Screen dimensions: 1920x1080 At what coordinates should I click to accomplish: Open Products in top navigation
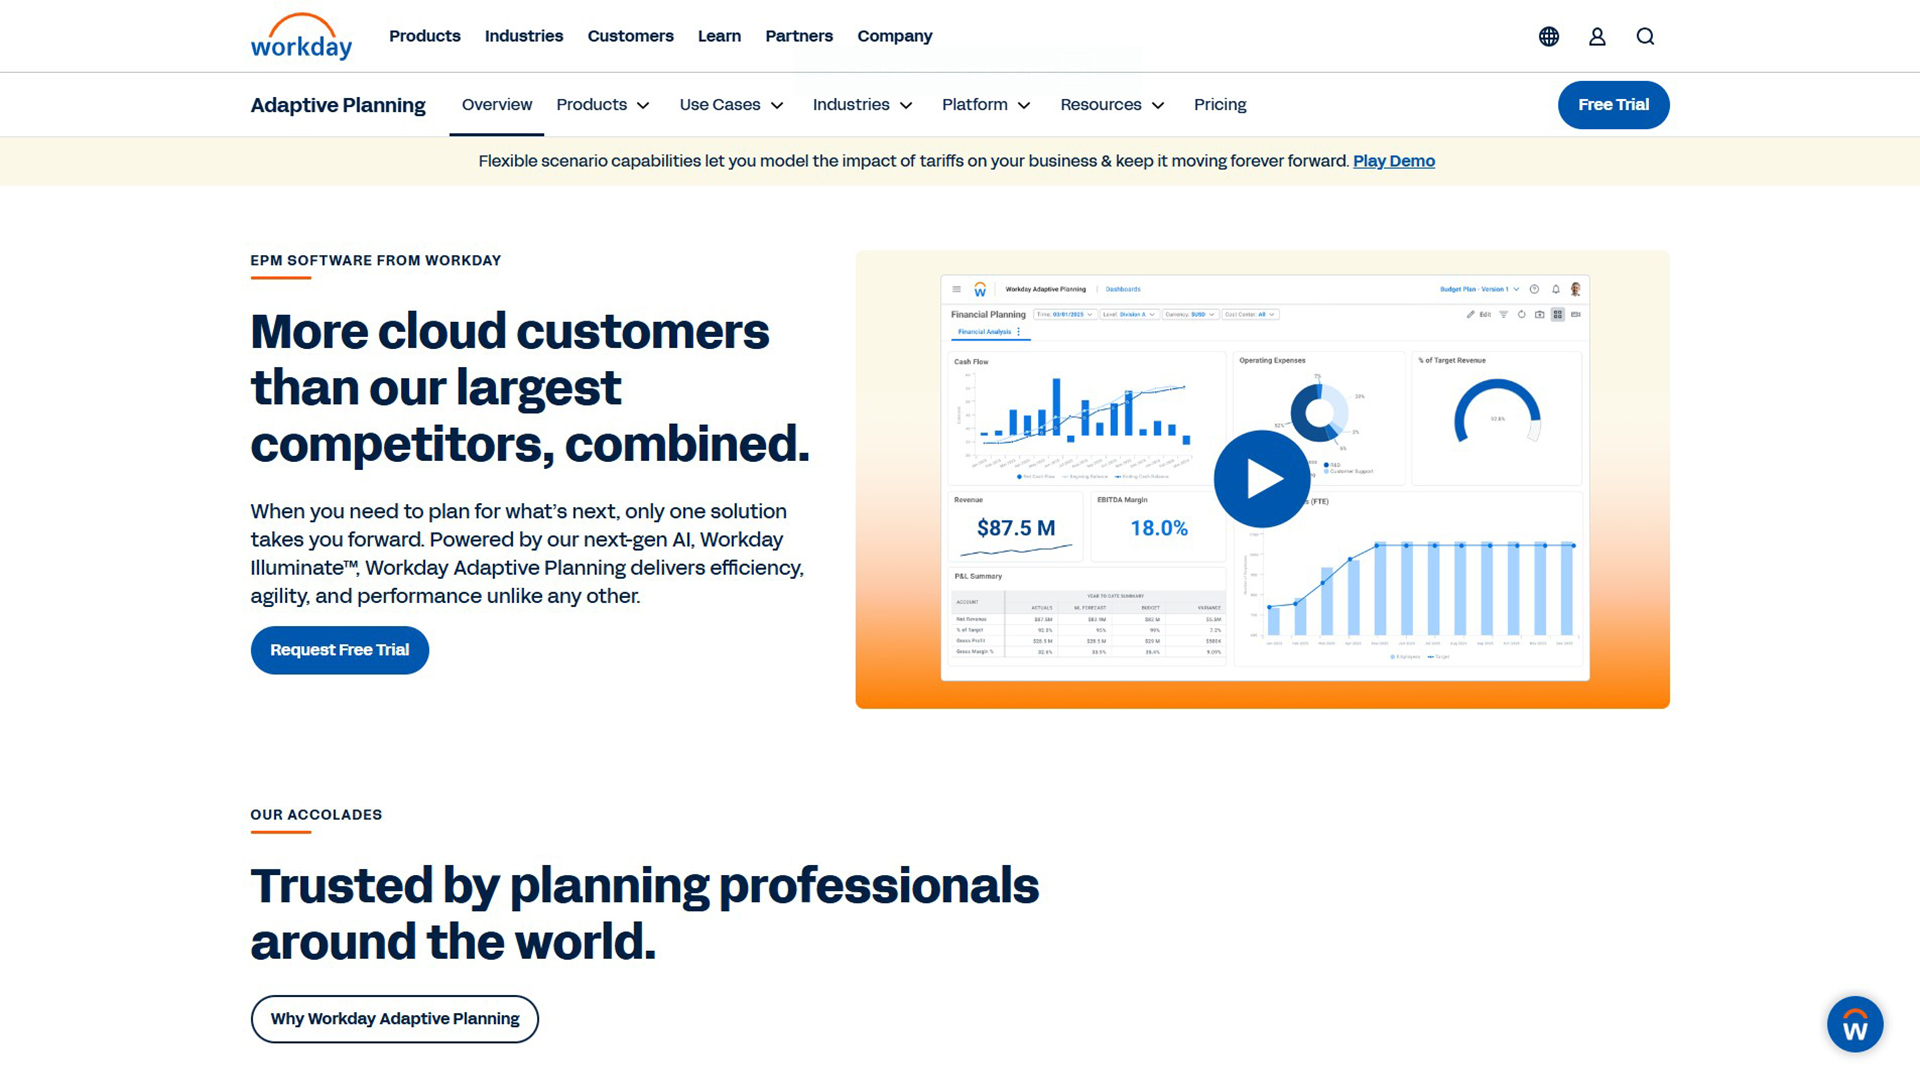click(x=425, y=36)
